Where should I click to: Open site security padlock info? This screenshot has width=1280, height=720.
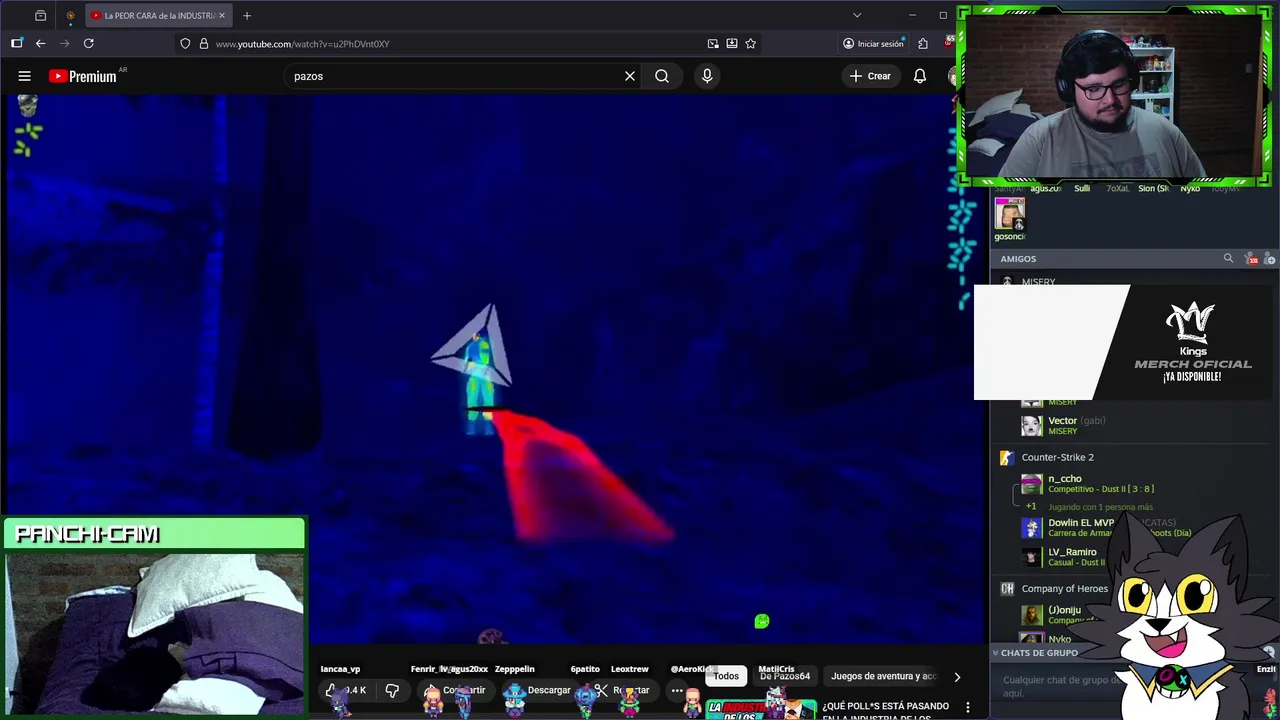pyautogui.click(x=204, y=43)
